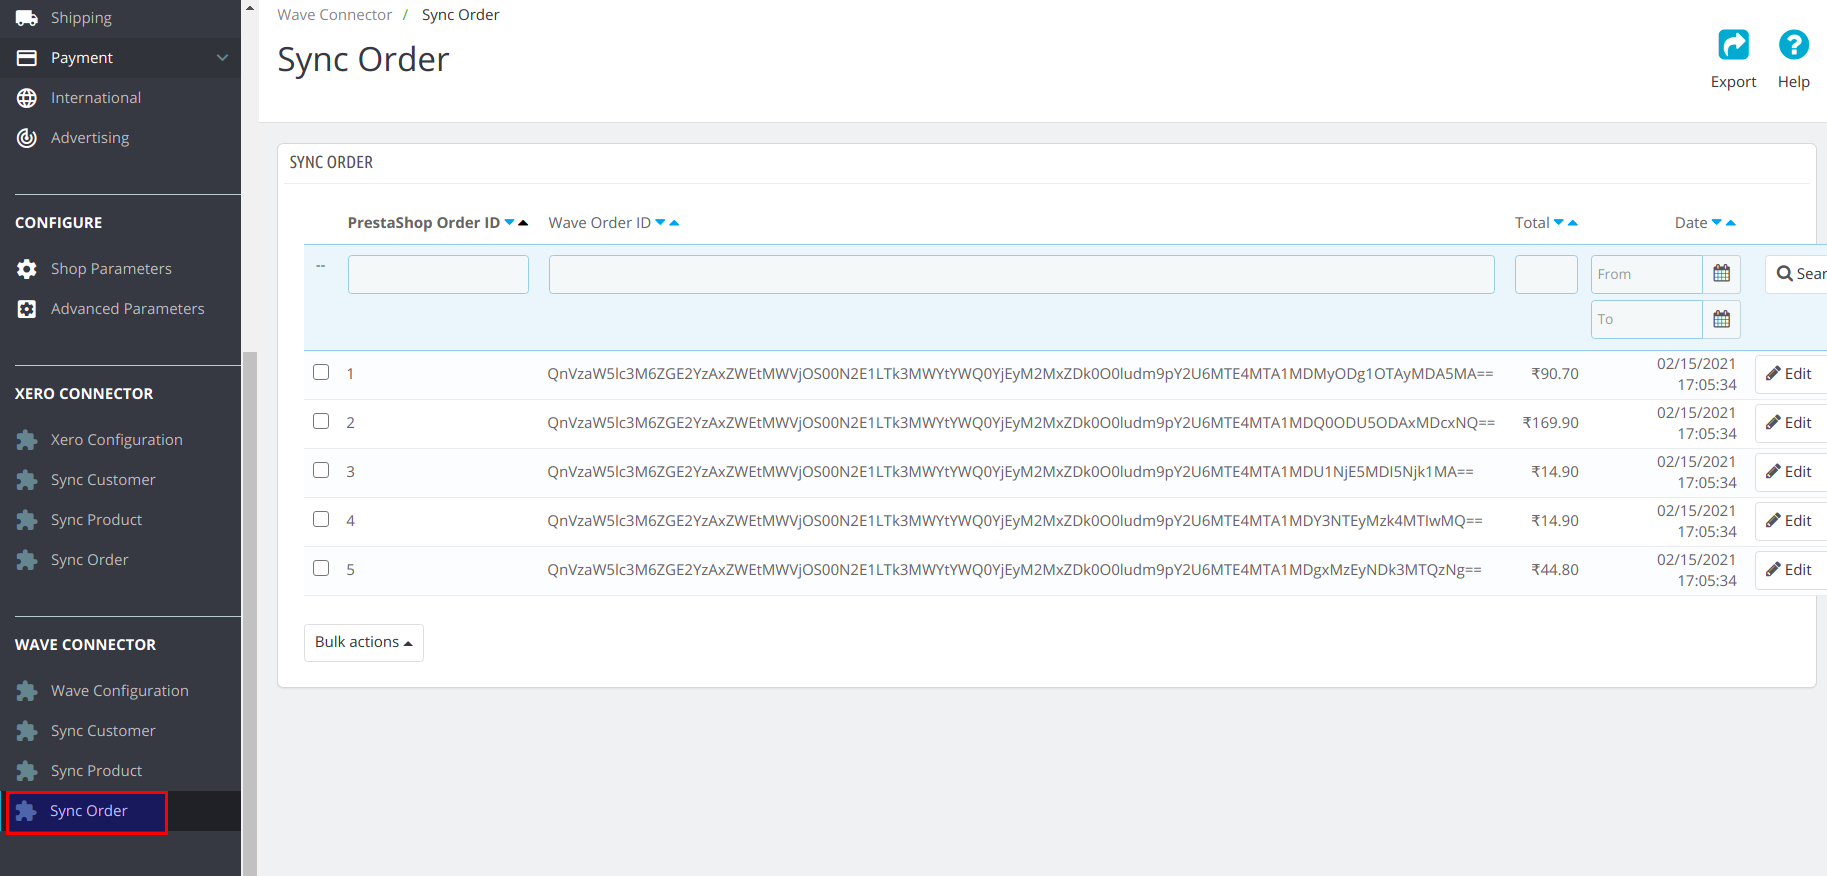Click pencil icon for order 1
Screen dimensions: 1827x876
pyautogui.click(x=1773, y=373)
